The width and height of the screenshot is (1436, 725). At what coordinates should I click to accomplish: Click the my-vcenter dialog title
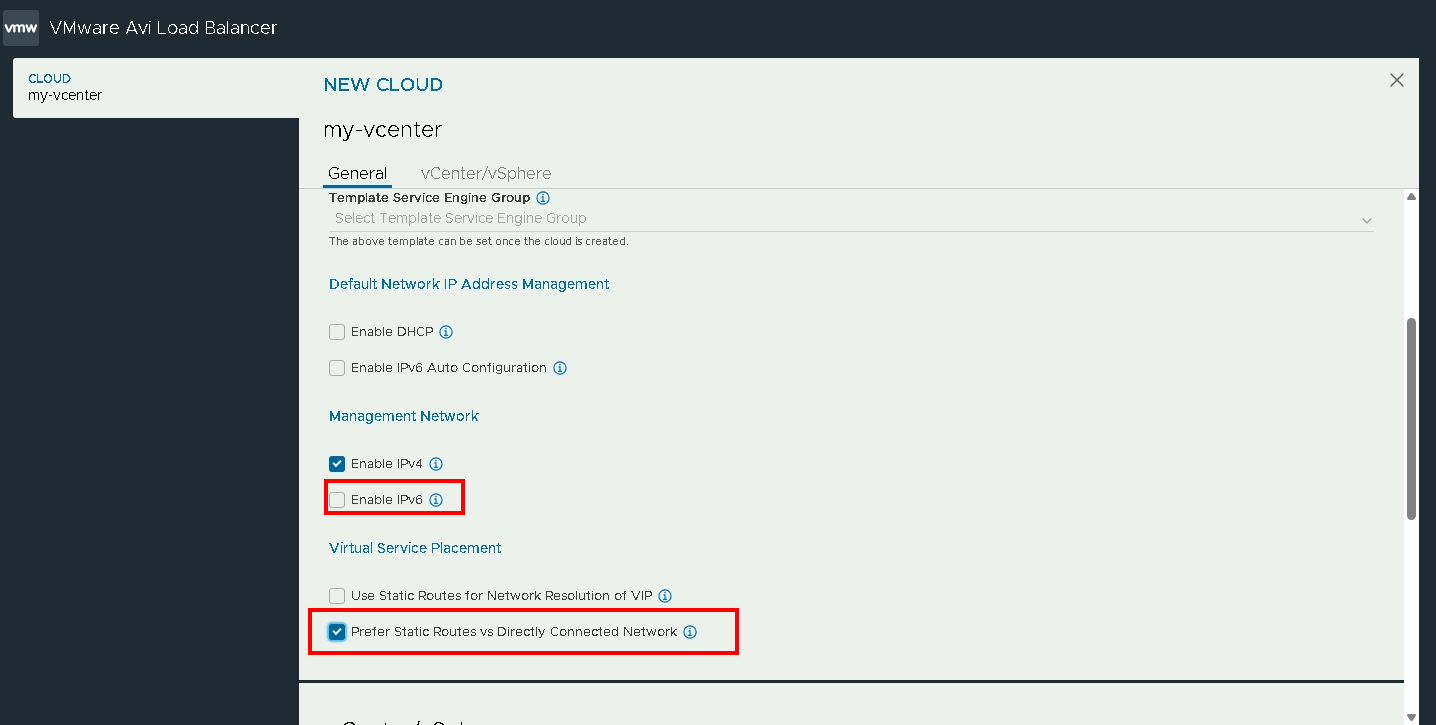point(383,130)
